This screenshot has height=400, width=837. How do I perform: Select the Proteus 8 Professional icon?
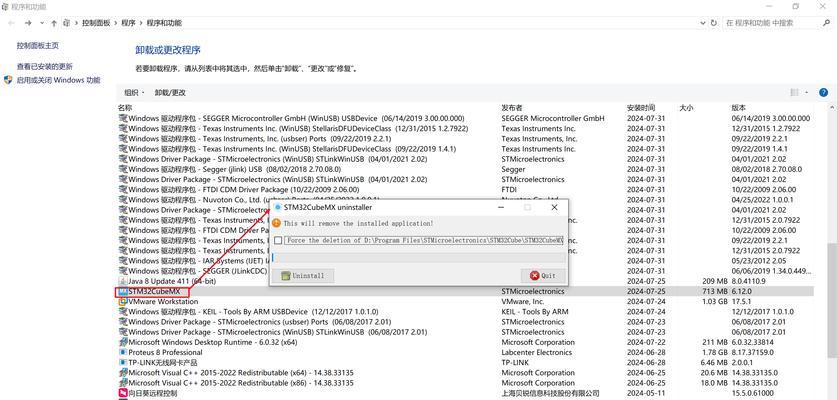tap(123, 352)
